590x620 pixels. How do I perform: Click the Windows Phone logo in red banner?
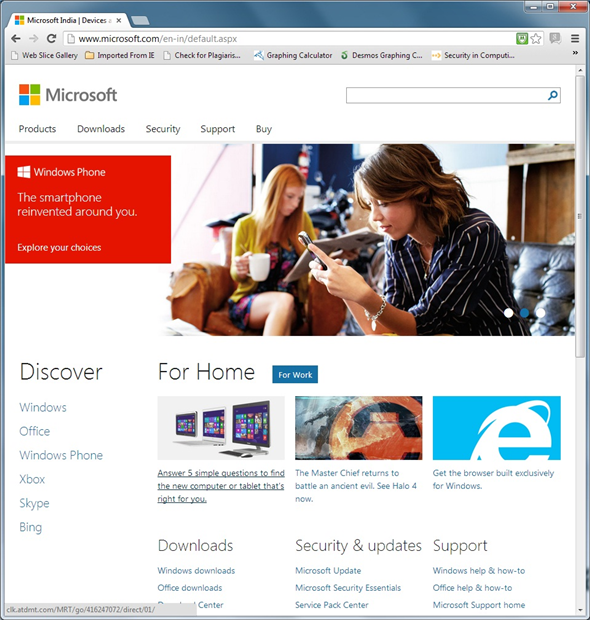coord(61,172)
